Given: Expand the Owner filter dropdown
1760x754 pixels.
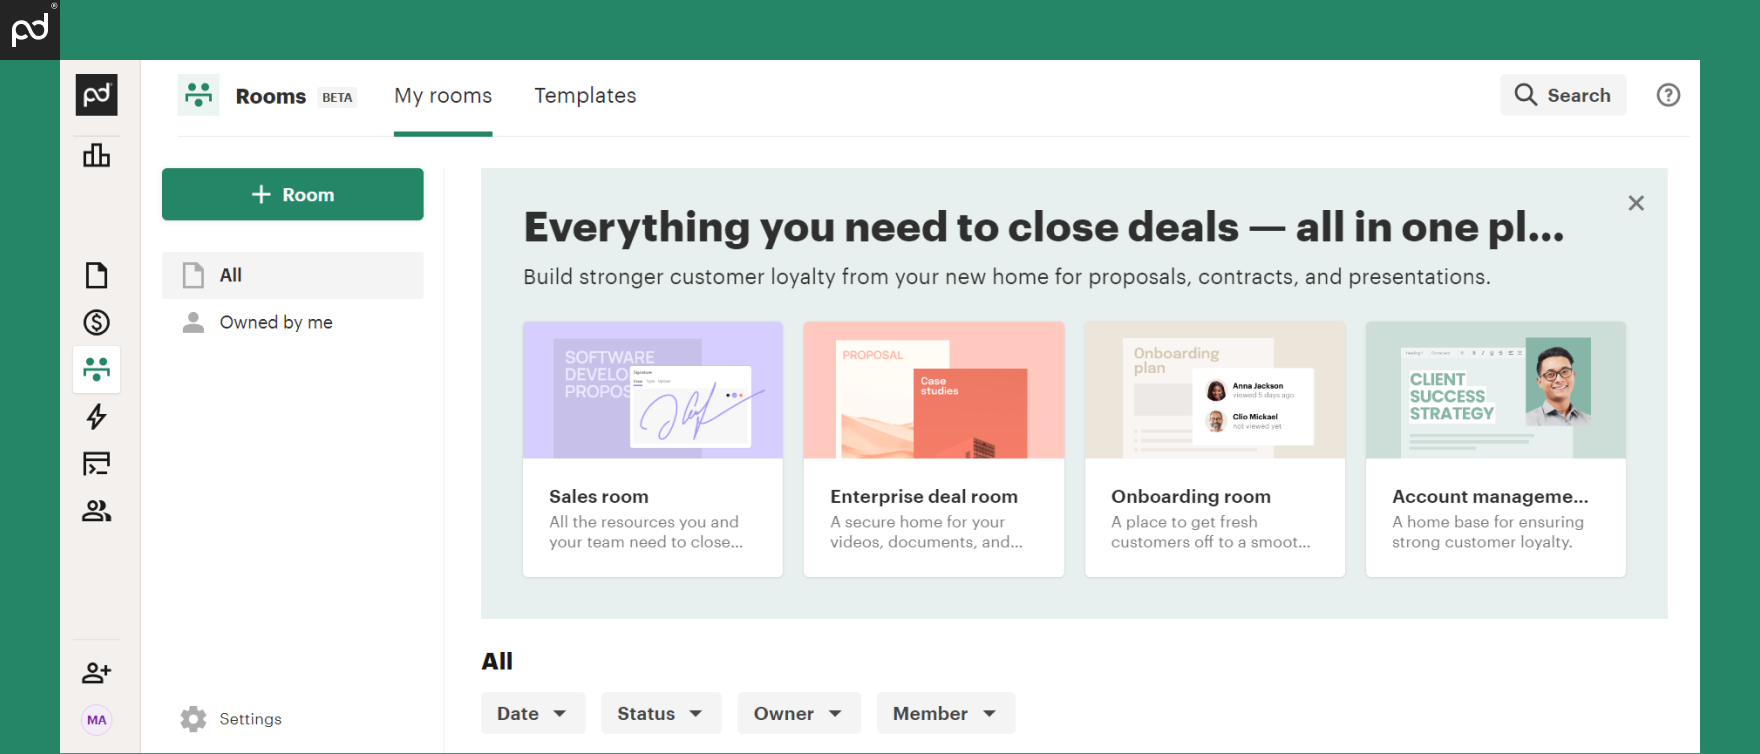Looking at the screenshot, I should [798, 713].
